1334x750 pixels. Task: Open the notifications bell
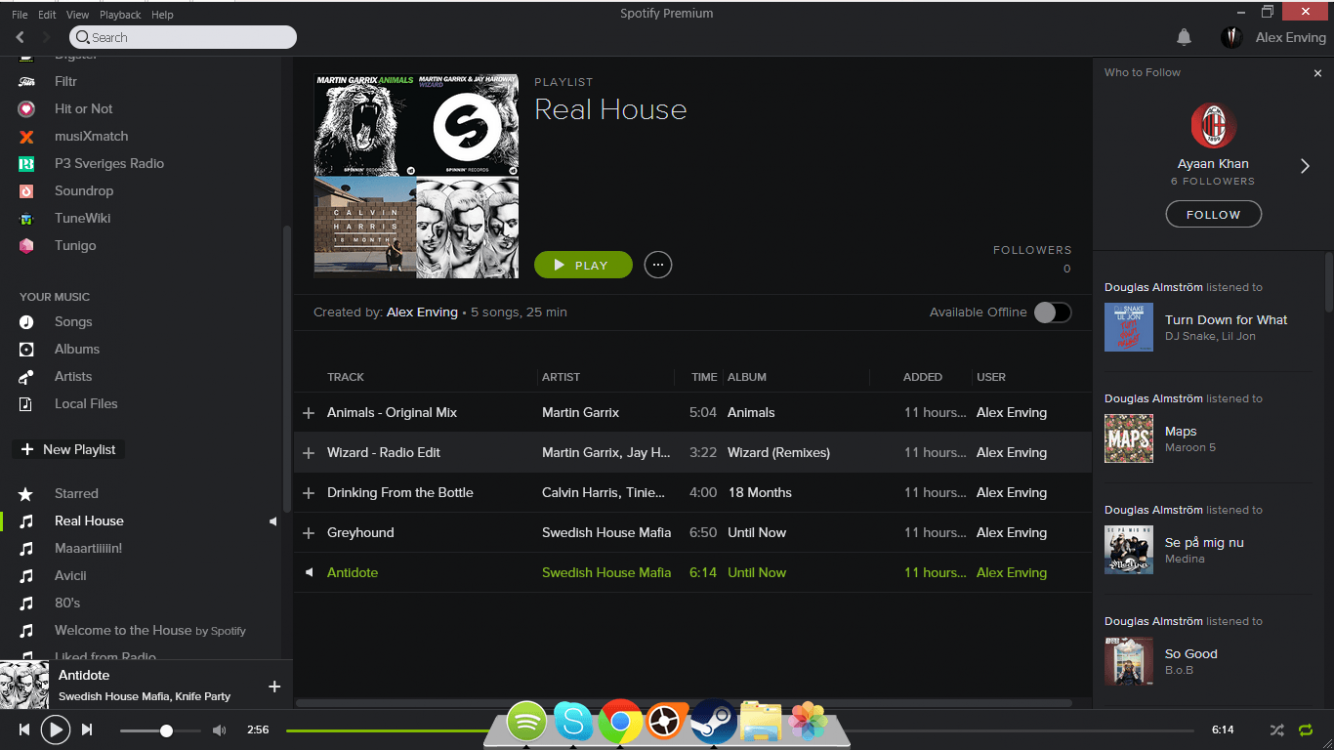pyautogui.click(x=1184, y=37)
